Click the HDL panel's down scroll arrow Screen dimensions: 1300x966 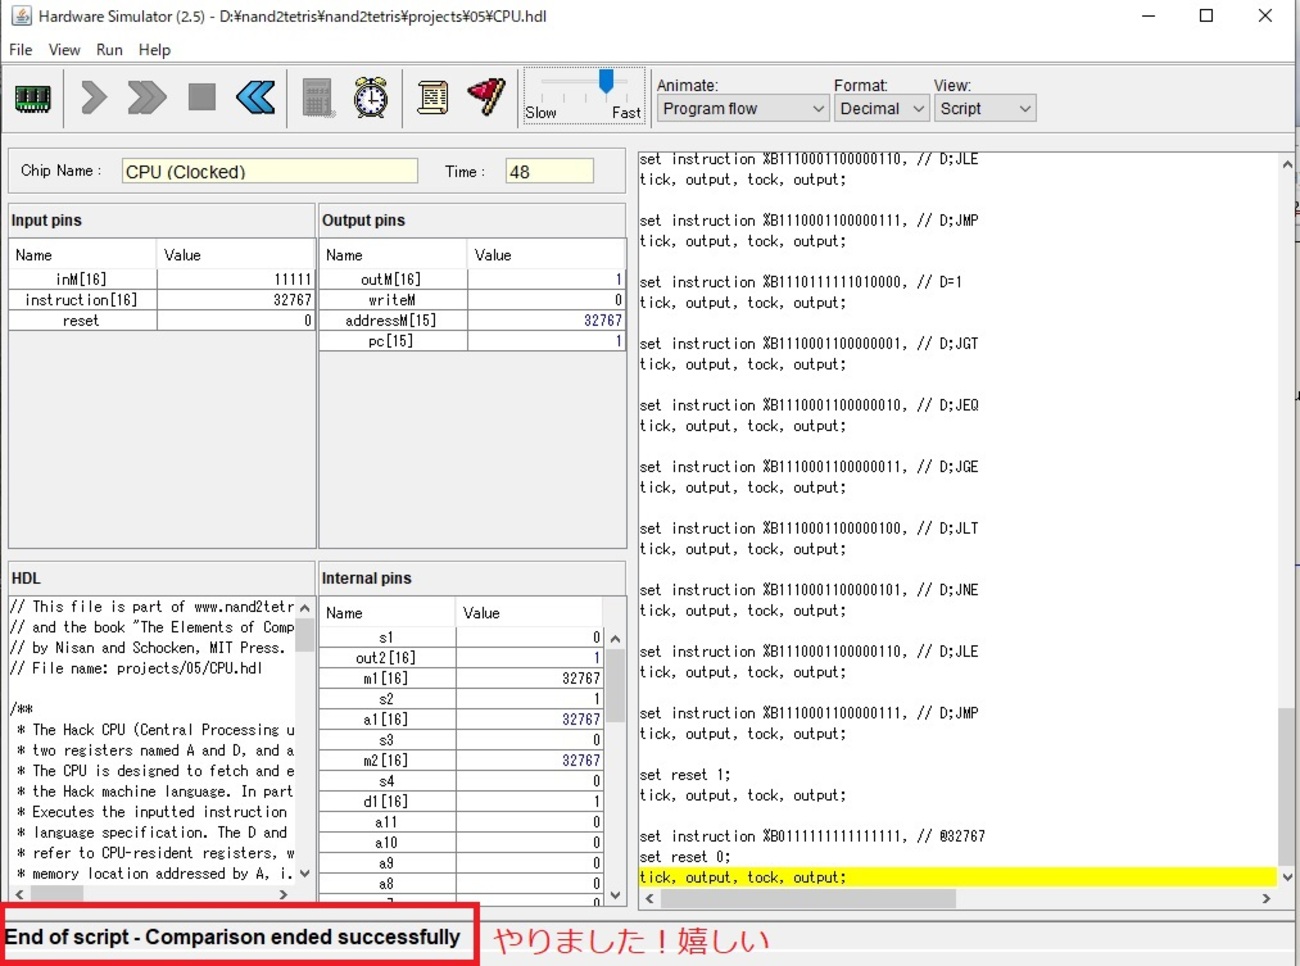click(305, 873)
